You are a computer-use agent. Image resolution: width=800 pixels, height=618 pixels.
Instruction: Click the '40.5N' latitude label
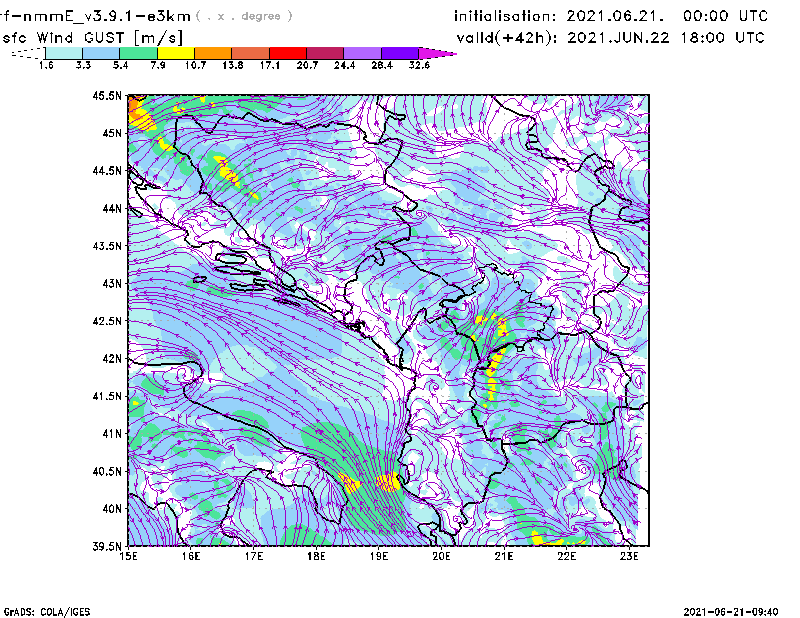pos(107,471)
